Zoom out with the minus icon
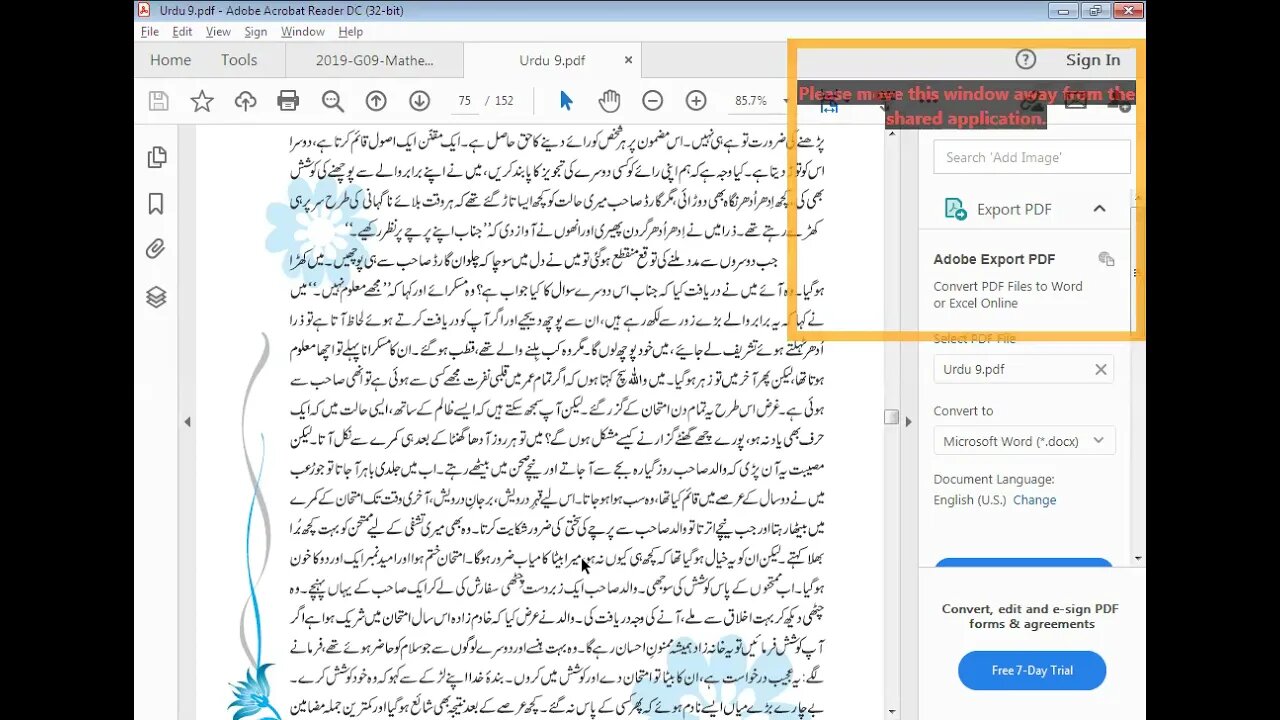1280x720 pixels. [x=652, y=101]
